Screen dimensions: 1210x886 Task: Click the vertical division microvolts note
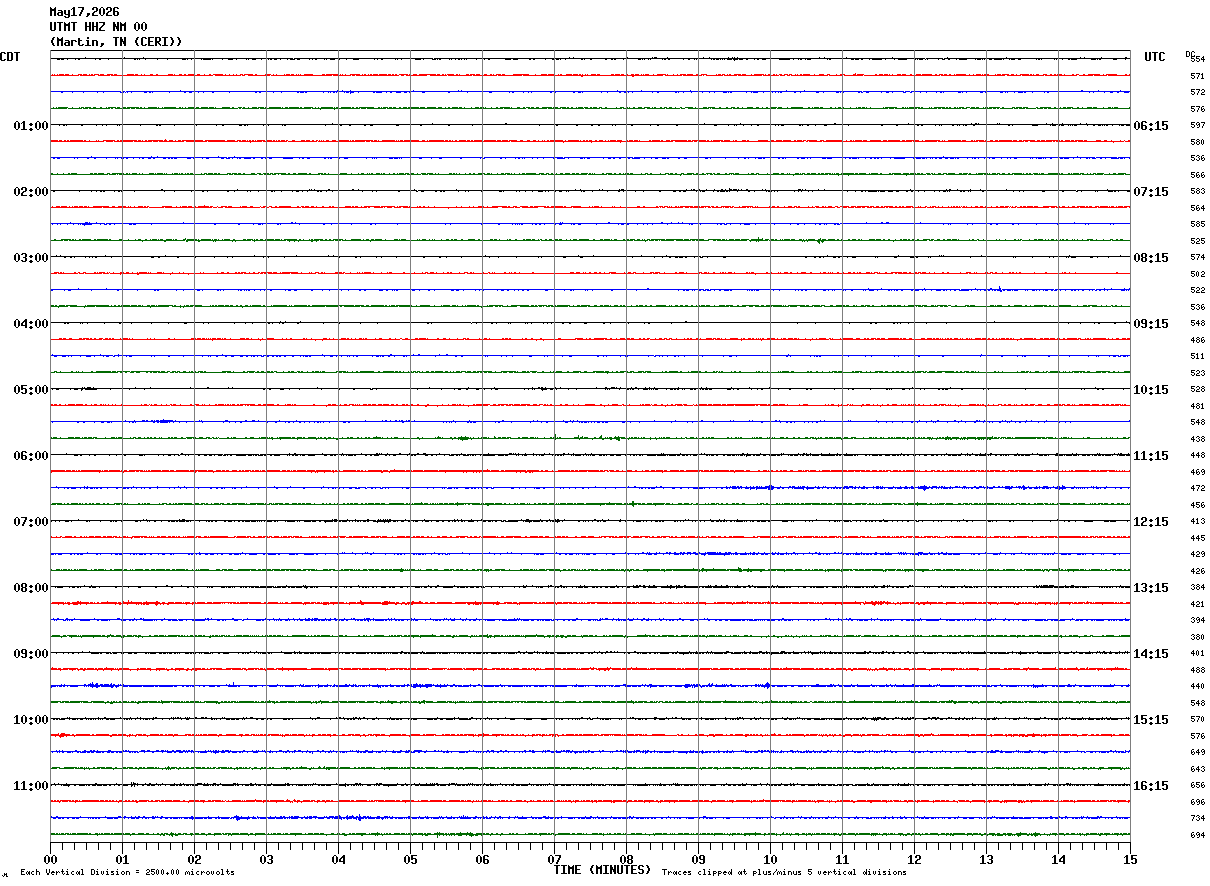pyautogui.click(x=127, y=873)
